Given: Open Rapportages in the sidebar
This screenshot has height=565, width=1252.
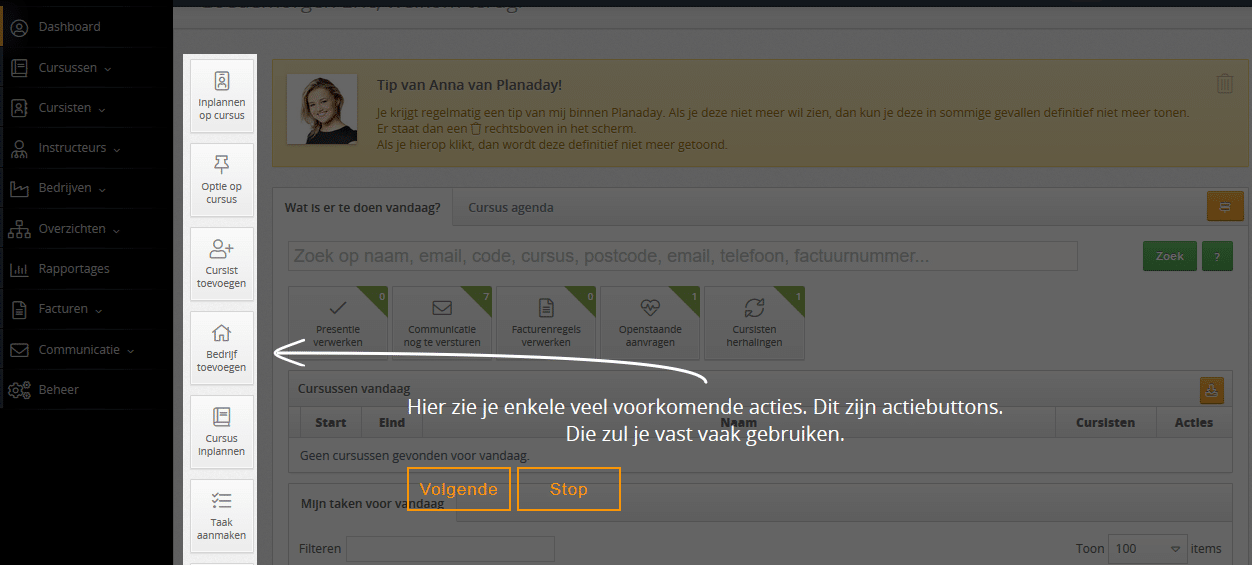Looking at the screenshot, I should (74, 269).
